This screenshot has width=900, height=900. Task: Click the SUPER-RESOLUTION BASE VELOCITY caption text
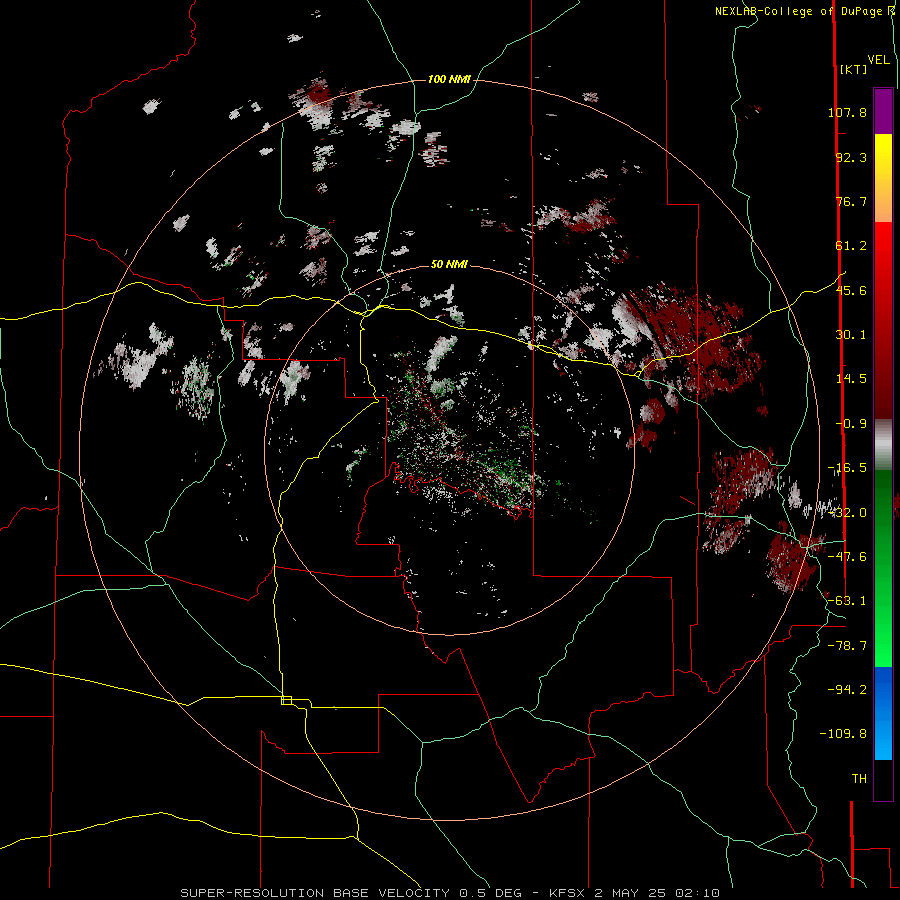(x=317, y=893)
